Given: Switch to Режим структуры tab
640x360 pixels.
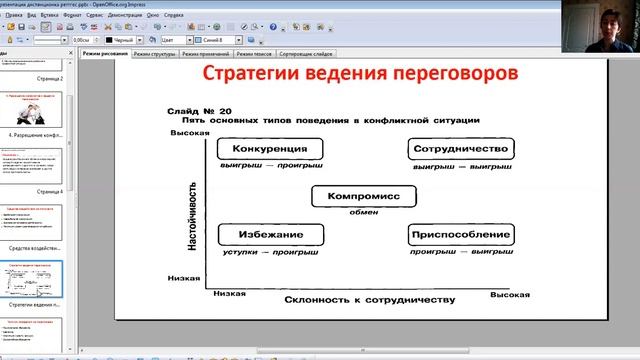Looking at the screenshot, I should click(155, 54).
